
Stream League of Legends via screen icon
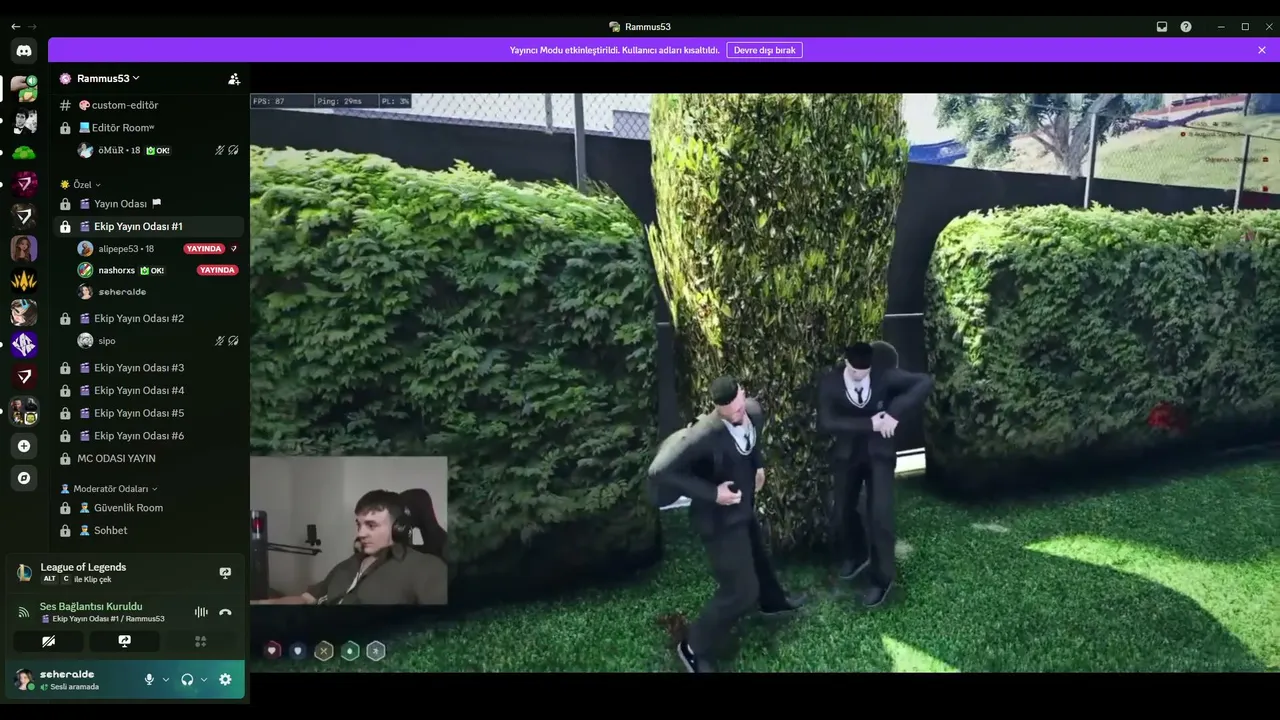tap(225, 573)
